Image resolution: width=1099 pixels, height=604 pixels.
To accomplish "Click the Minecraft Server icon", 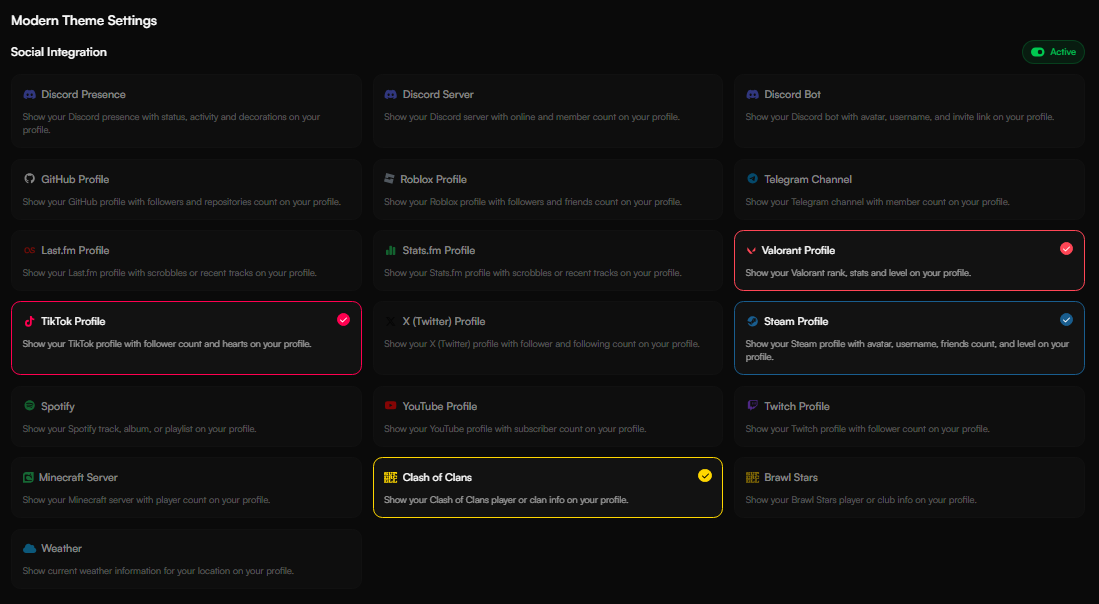I will tap(28, 477).
